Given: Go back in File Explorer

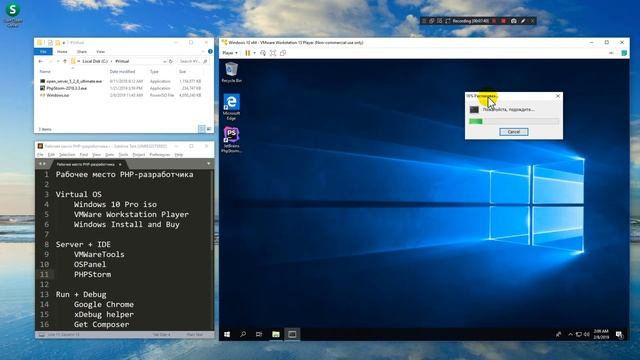Looking at the screenshot, I should (x=40, y=61).
